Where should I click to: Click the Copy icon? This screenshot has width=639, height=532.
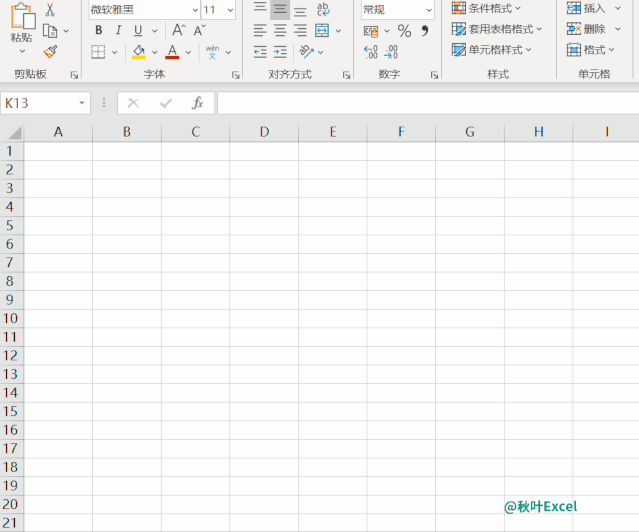coord(50,31)
